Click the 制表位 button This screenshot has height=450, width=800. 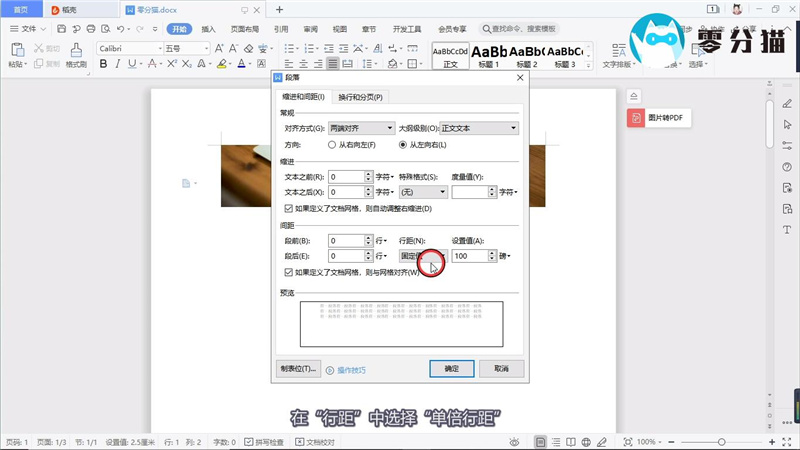click(x=298, y=369)
